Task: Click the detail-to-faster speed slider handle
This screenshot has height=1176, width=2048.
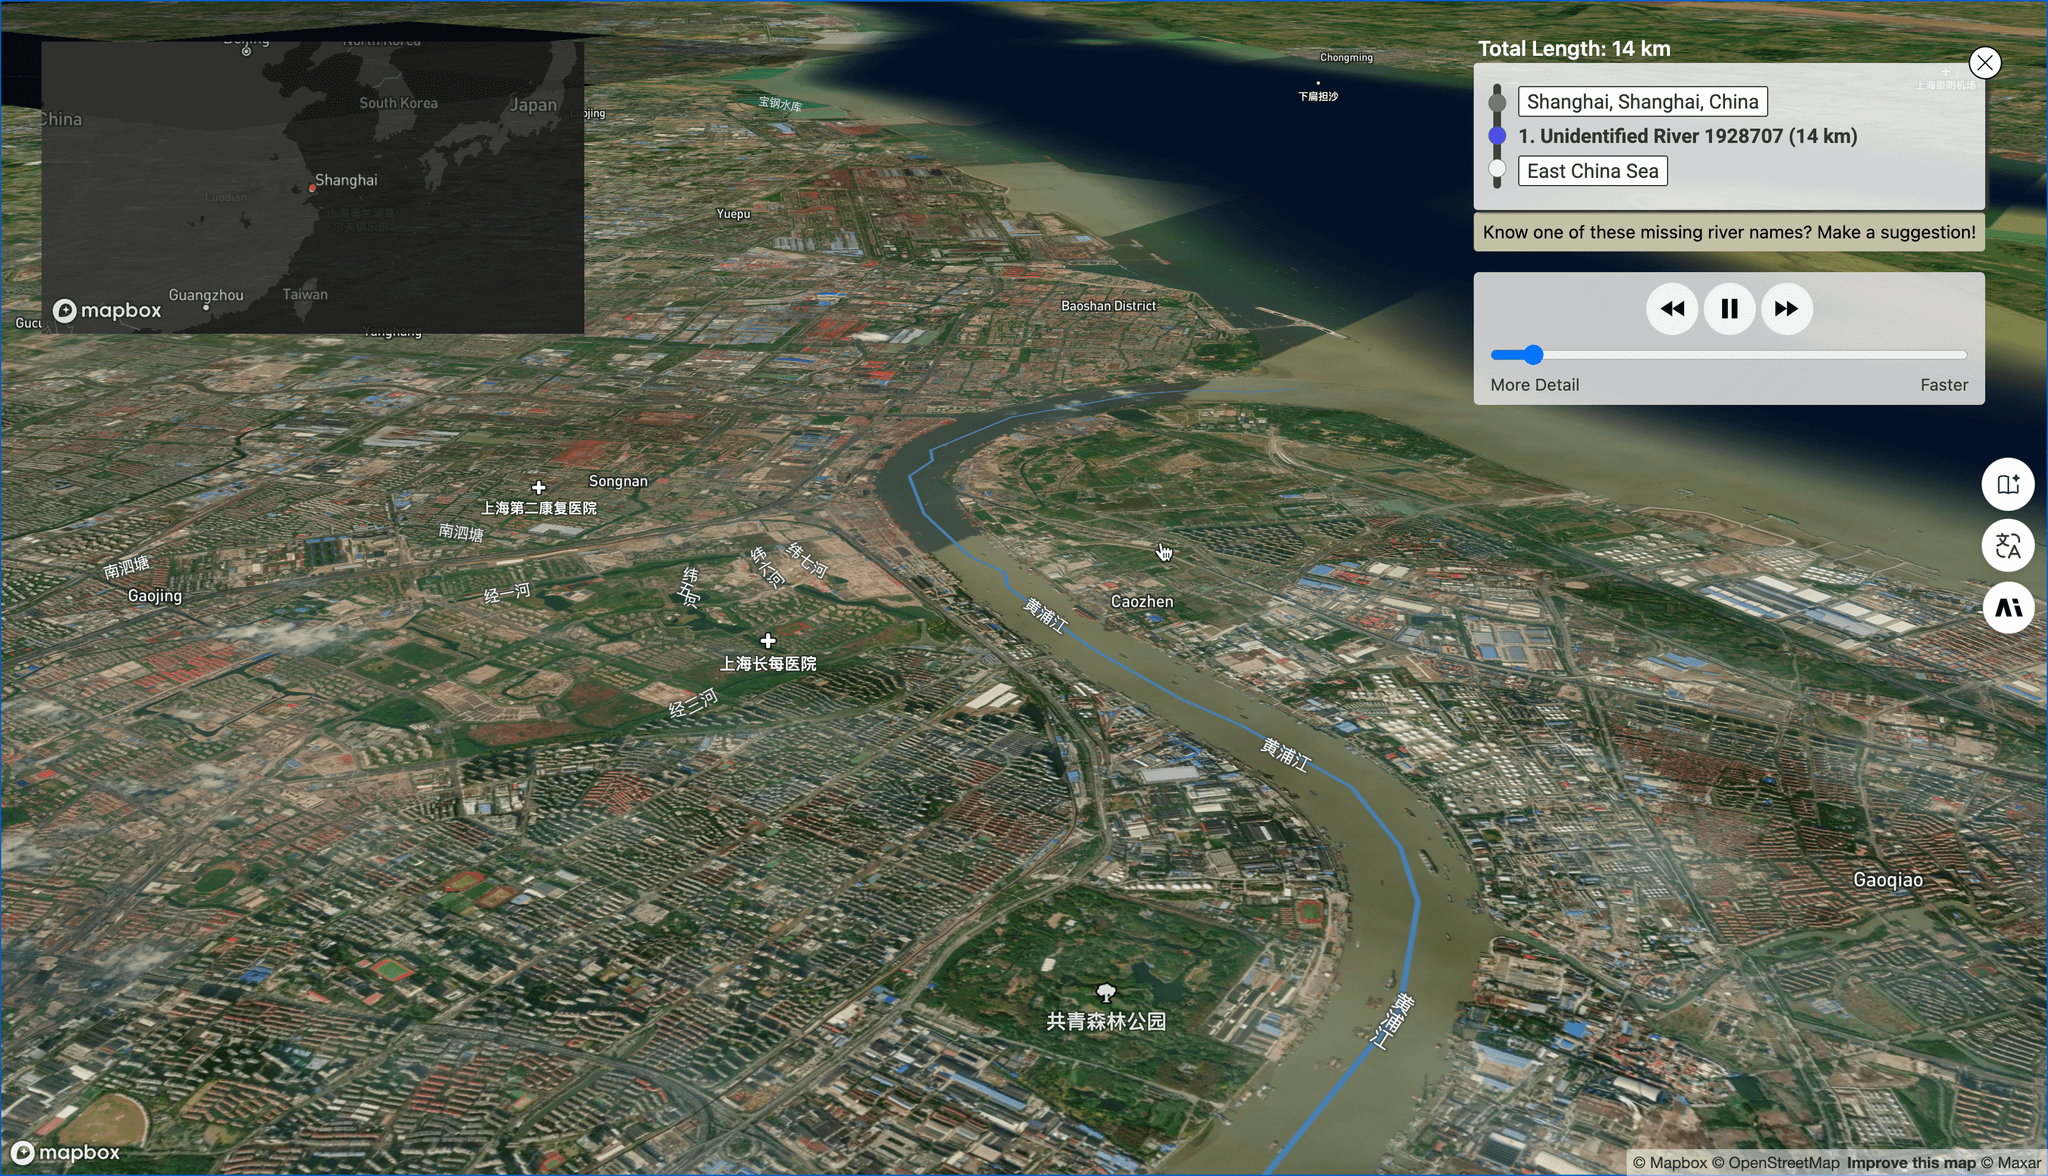Action: pos(1534,355)
